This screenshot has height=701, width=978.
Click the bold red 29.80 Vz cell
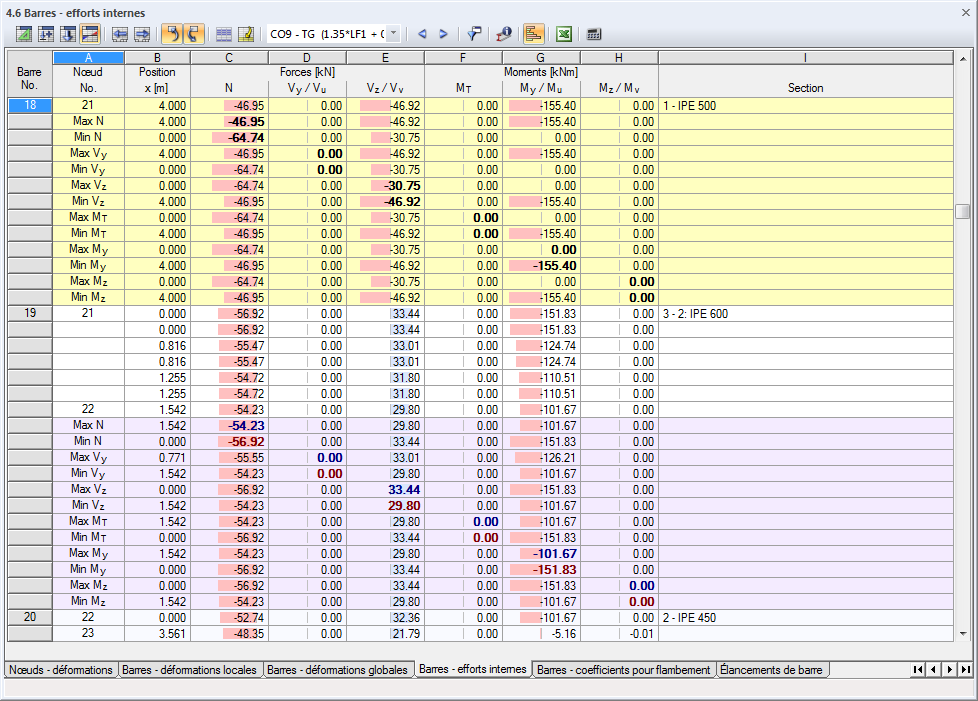(x=385, y=506)
